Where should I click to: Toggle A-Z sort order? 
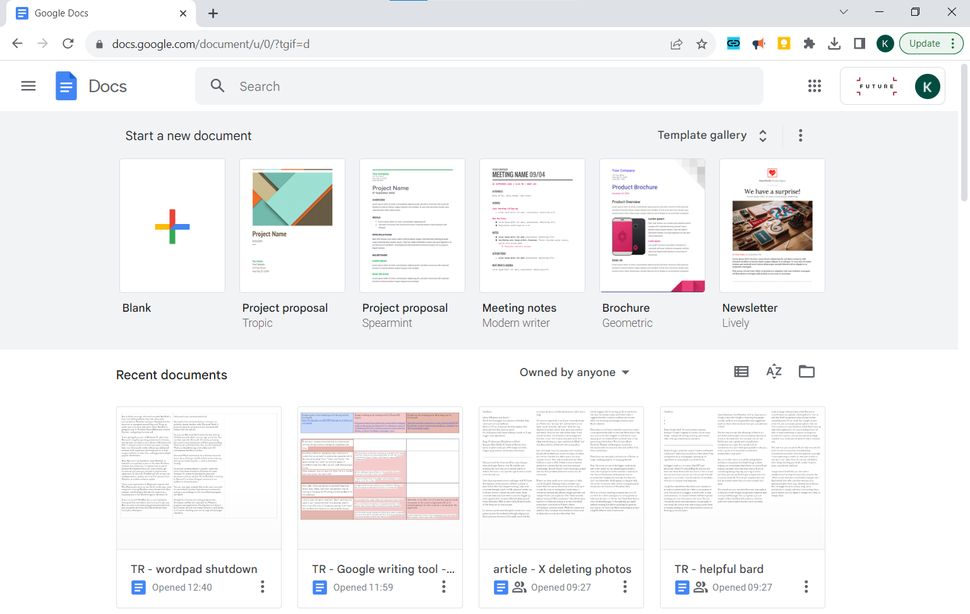click(x=774, y=371)
